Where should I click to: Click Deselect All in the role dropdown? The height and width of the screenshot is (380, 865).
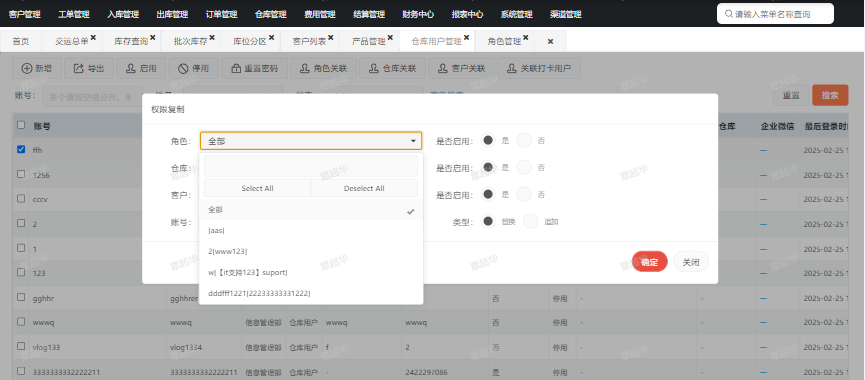(364, 188)
